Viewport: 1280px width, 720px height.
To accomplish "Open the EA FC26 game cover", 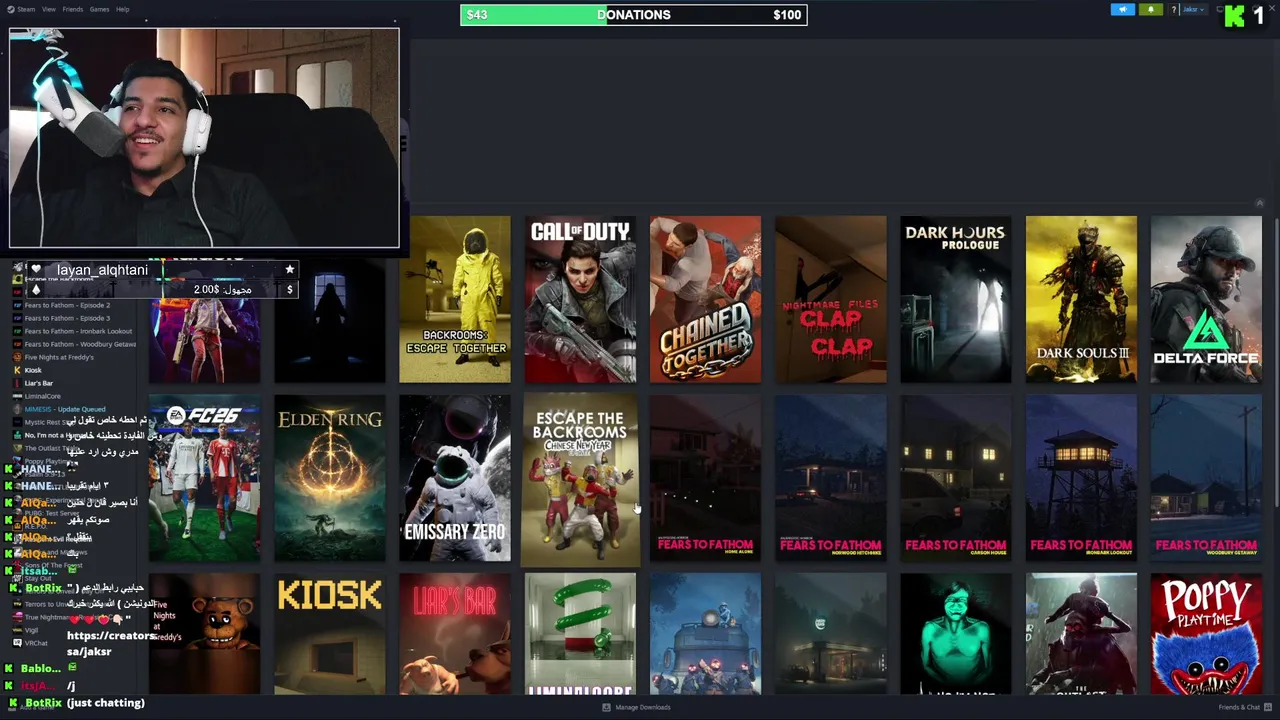I will (204, 478).
